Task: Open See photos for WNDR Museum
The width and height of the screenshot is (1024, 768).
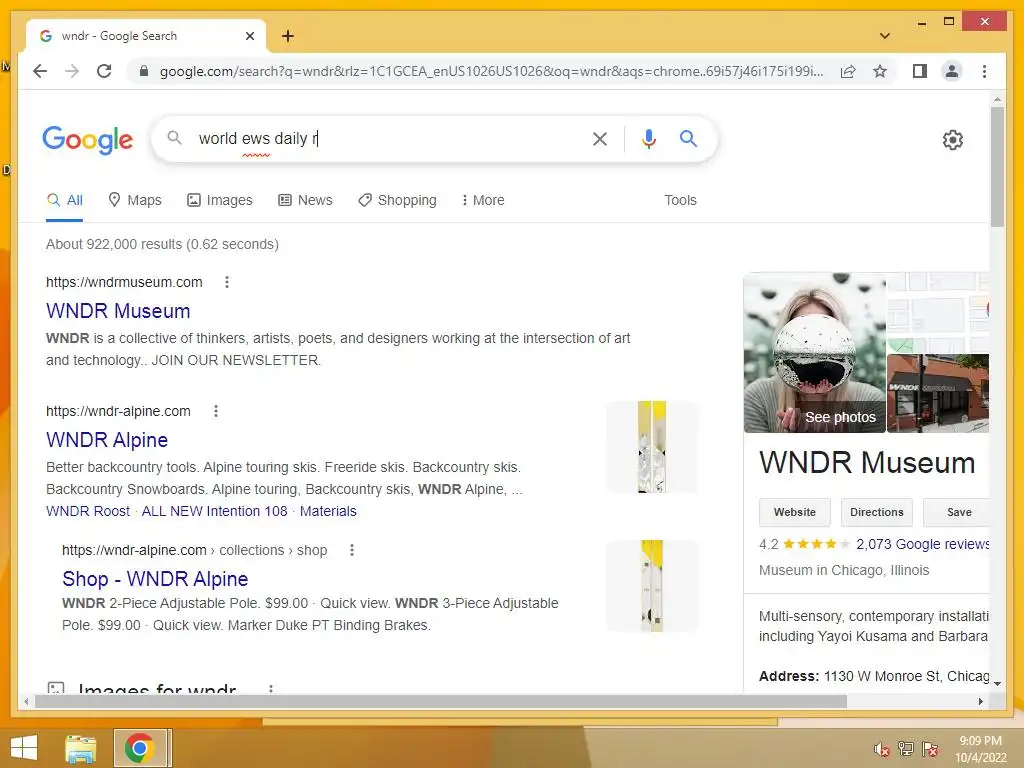Action: click(814, 353)
